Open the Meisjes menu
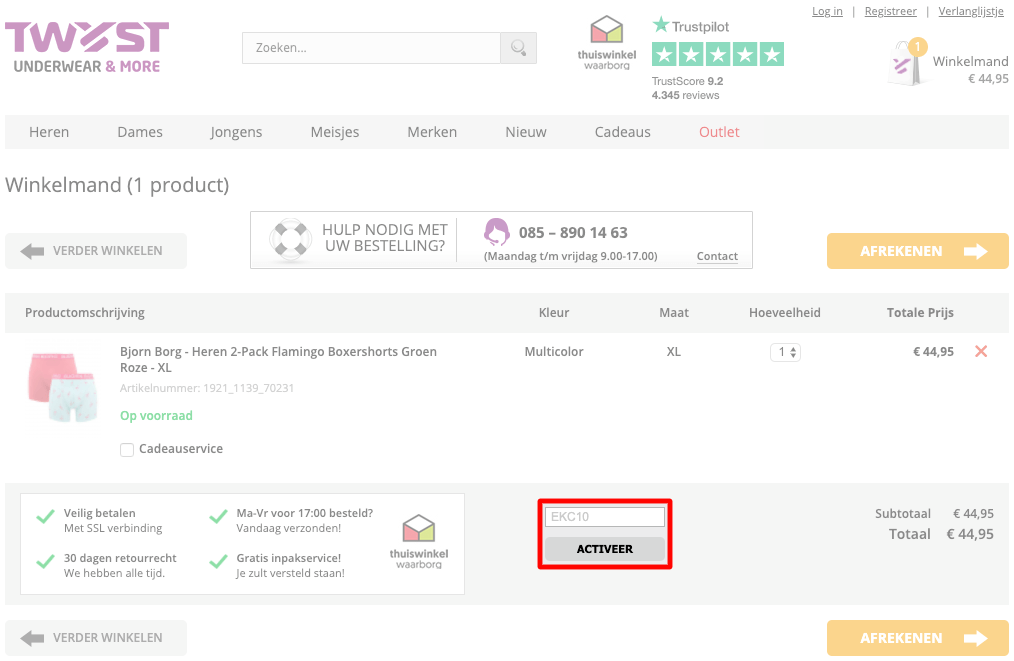Viewport: 1014px width, 661px height. (334, 132)
